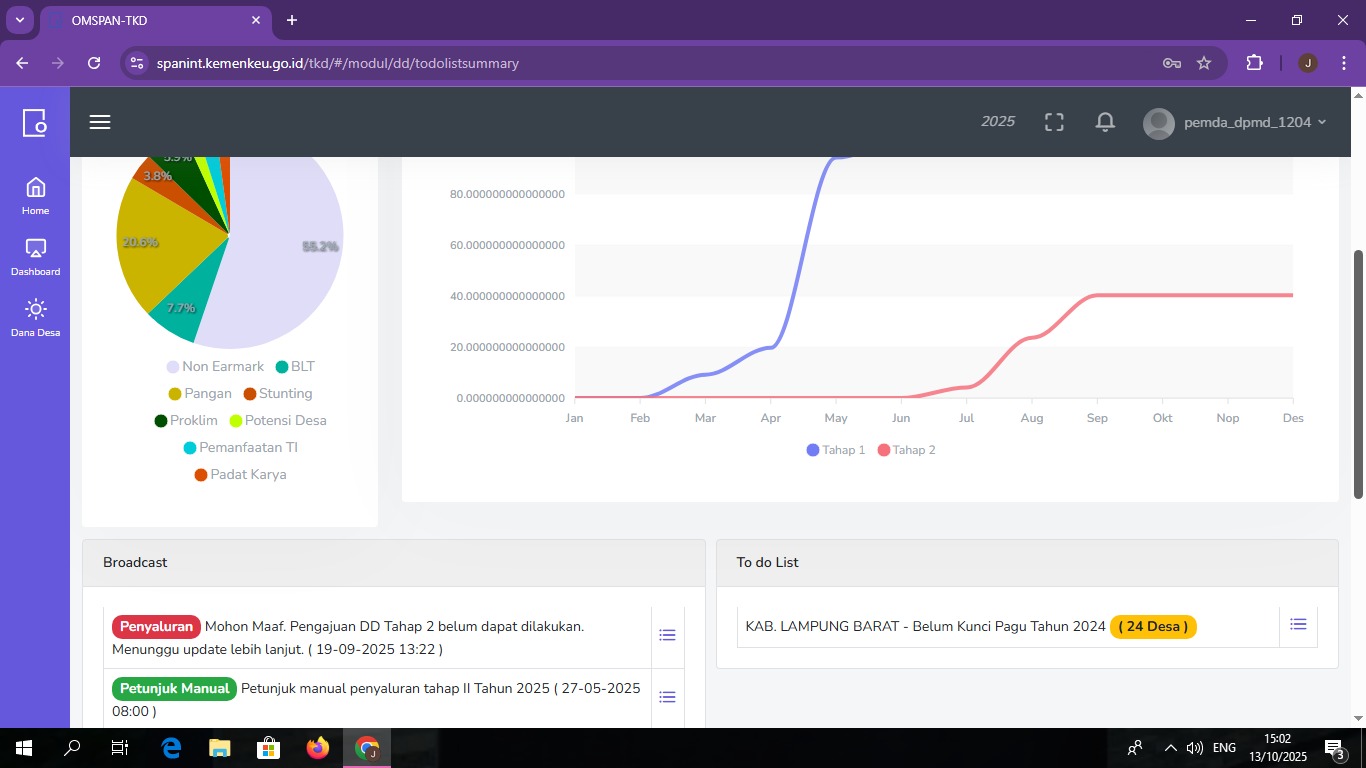1366x768 pixels.
Task: Open the Home sidebar item
Action: pyautogui.click(x=36, y=196)
